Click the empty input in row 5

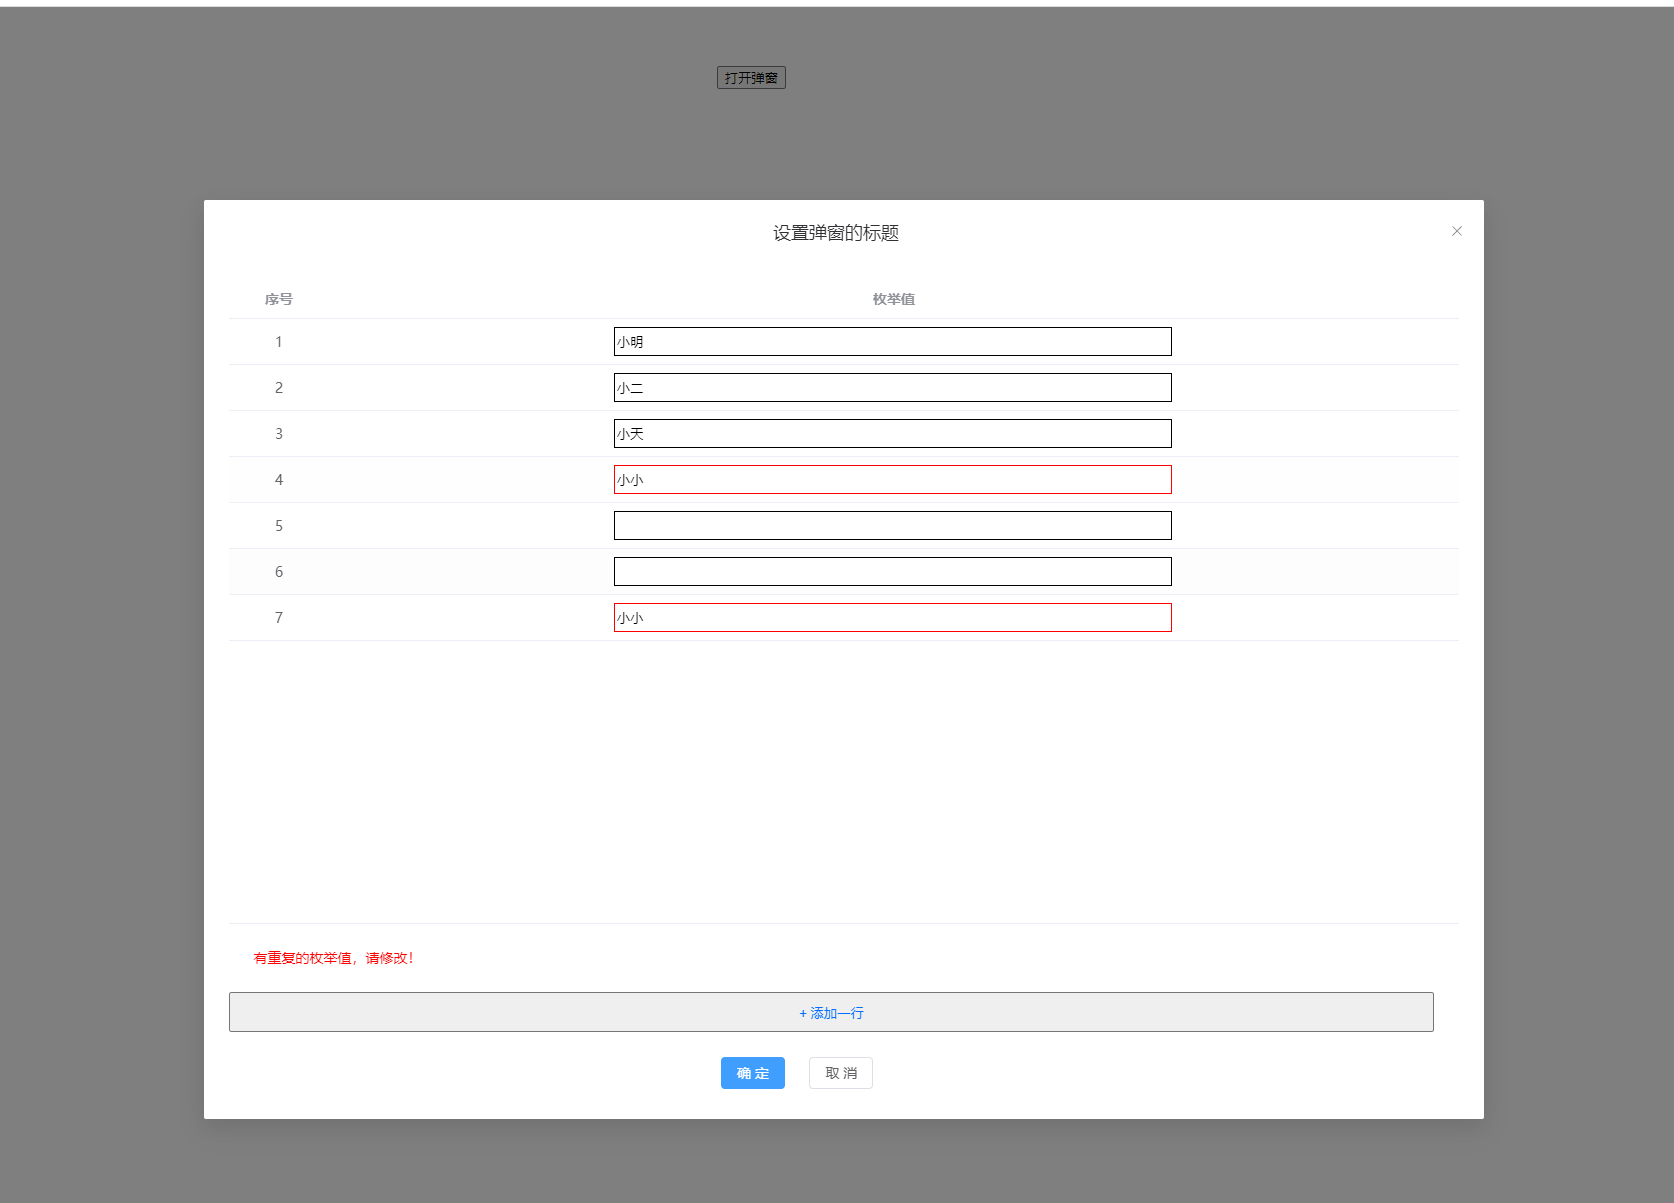tap(893, 526)
